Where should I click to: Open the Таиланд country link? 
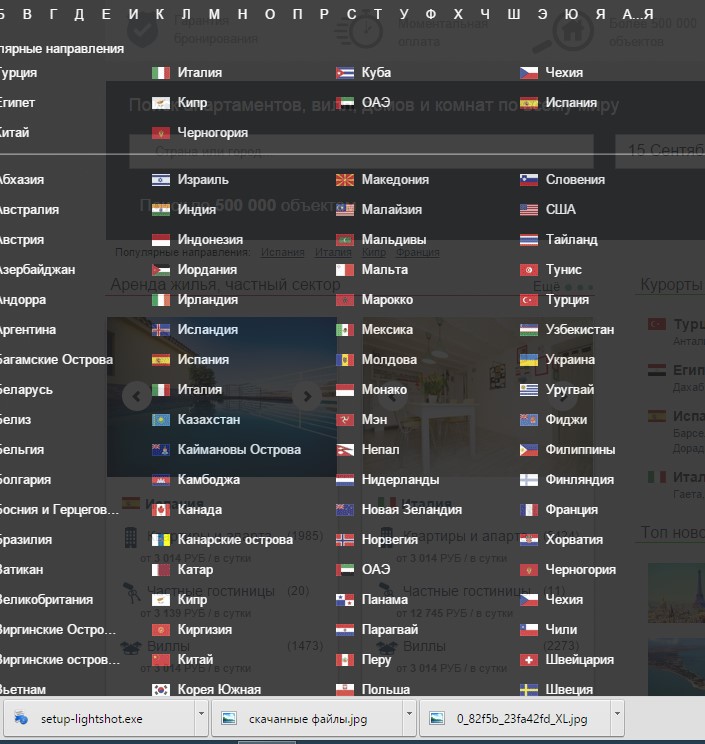[571, 240]
